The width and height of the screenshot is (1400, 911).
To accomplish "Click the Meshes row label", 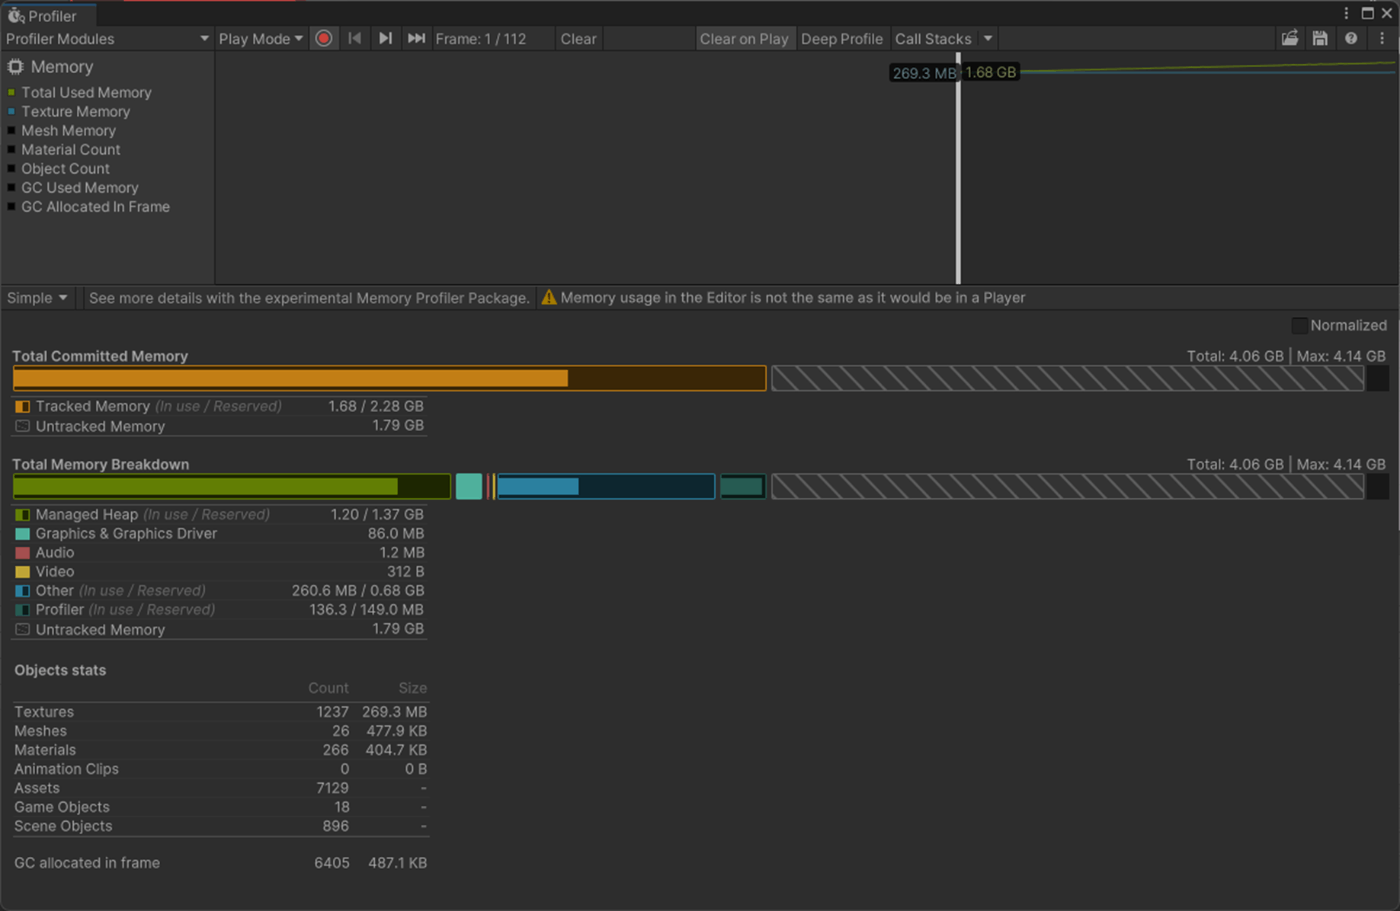I will coord(40,730).
